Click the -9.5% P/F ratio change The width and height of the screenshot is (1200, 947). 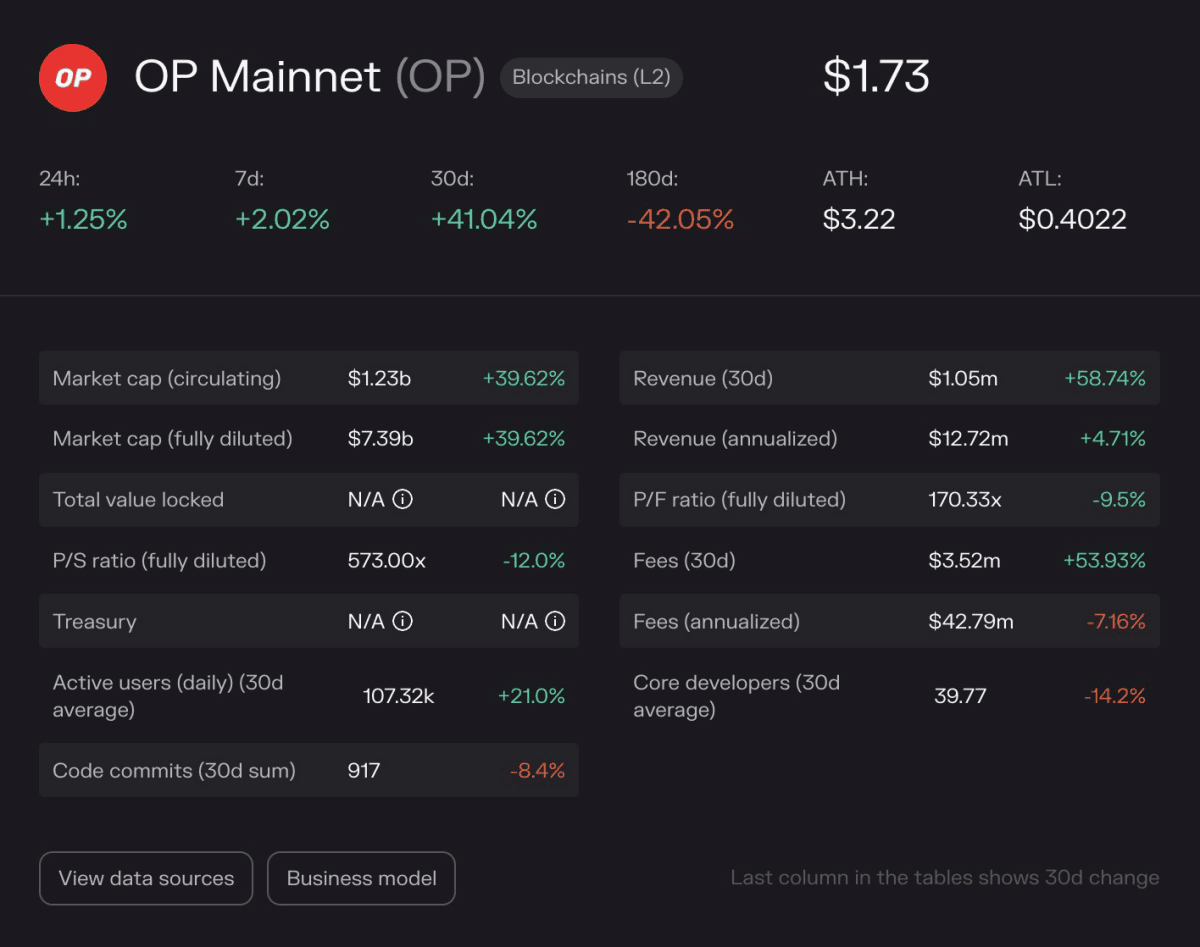click(x=1119, y=499)
